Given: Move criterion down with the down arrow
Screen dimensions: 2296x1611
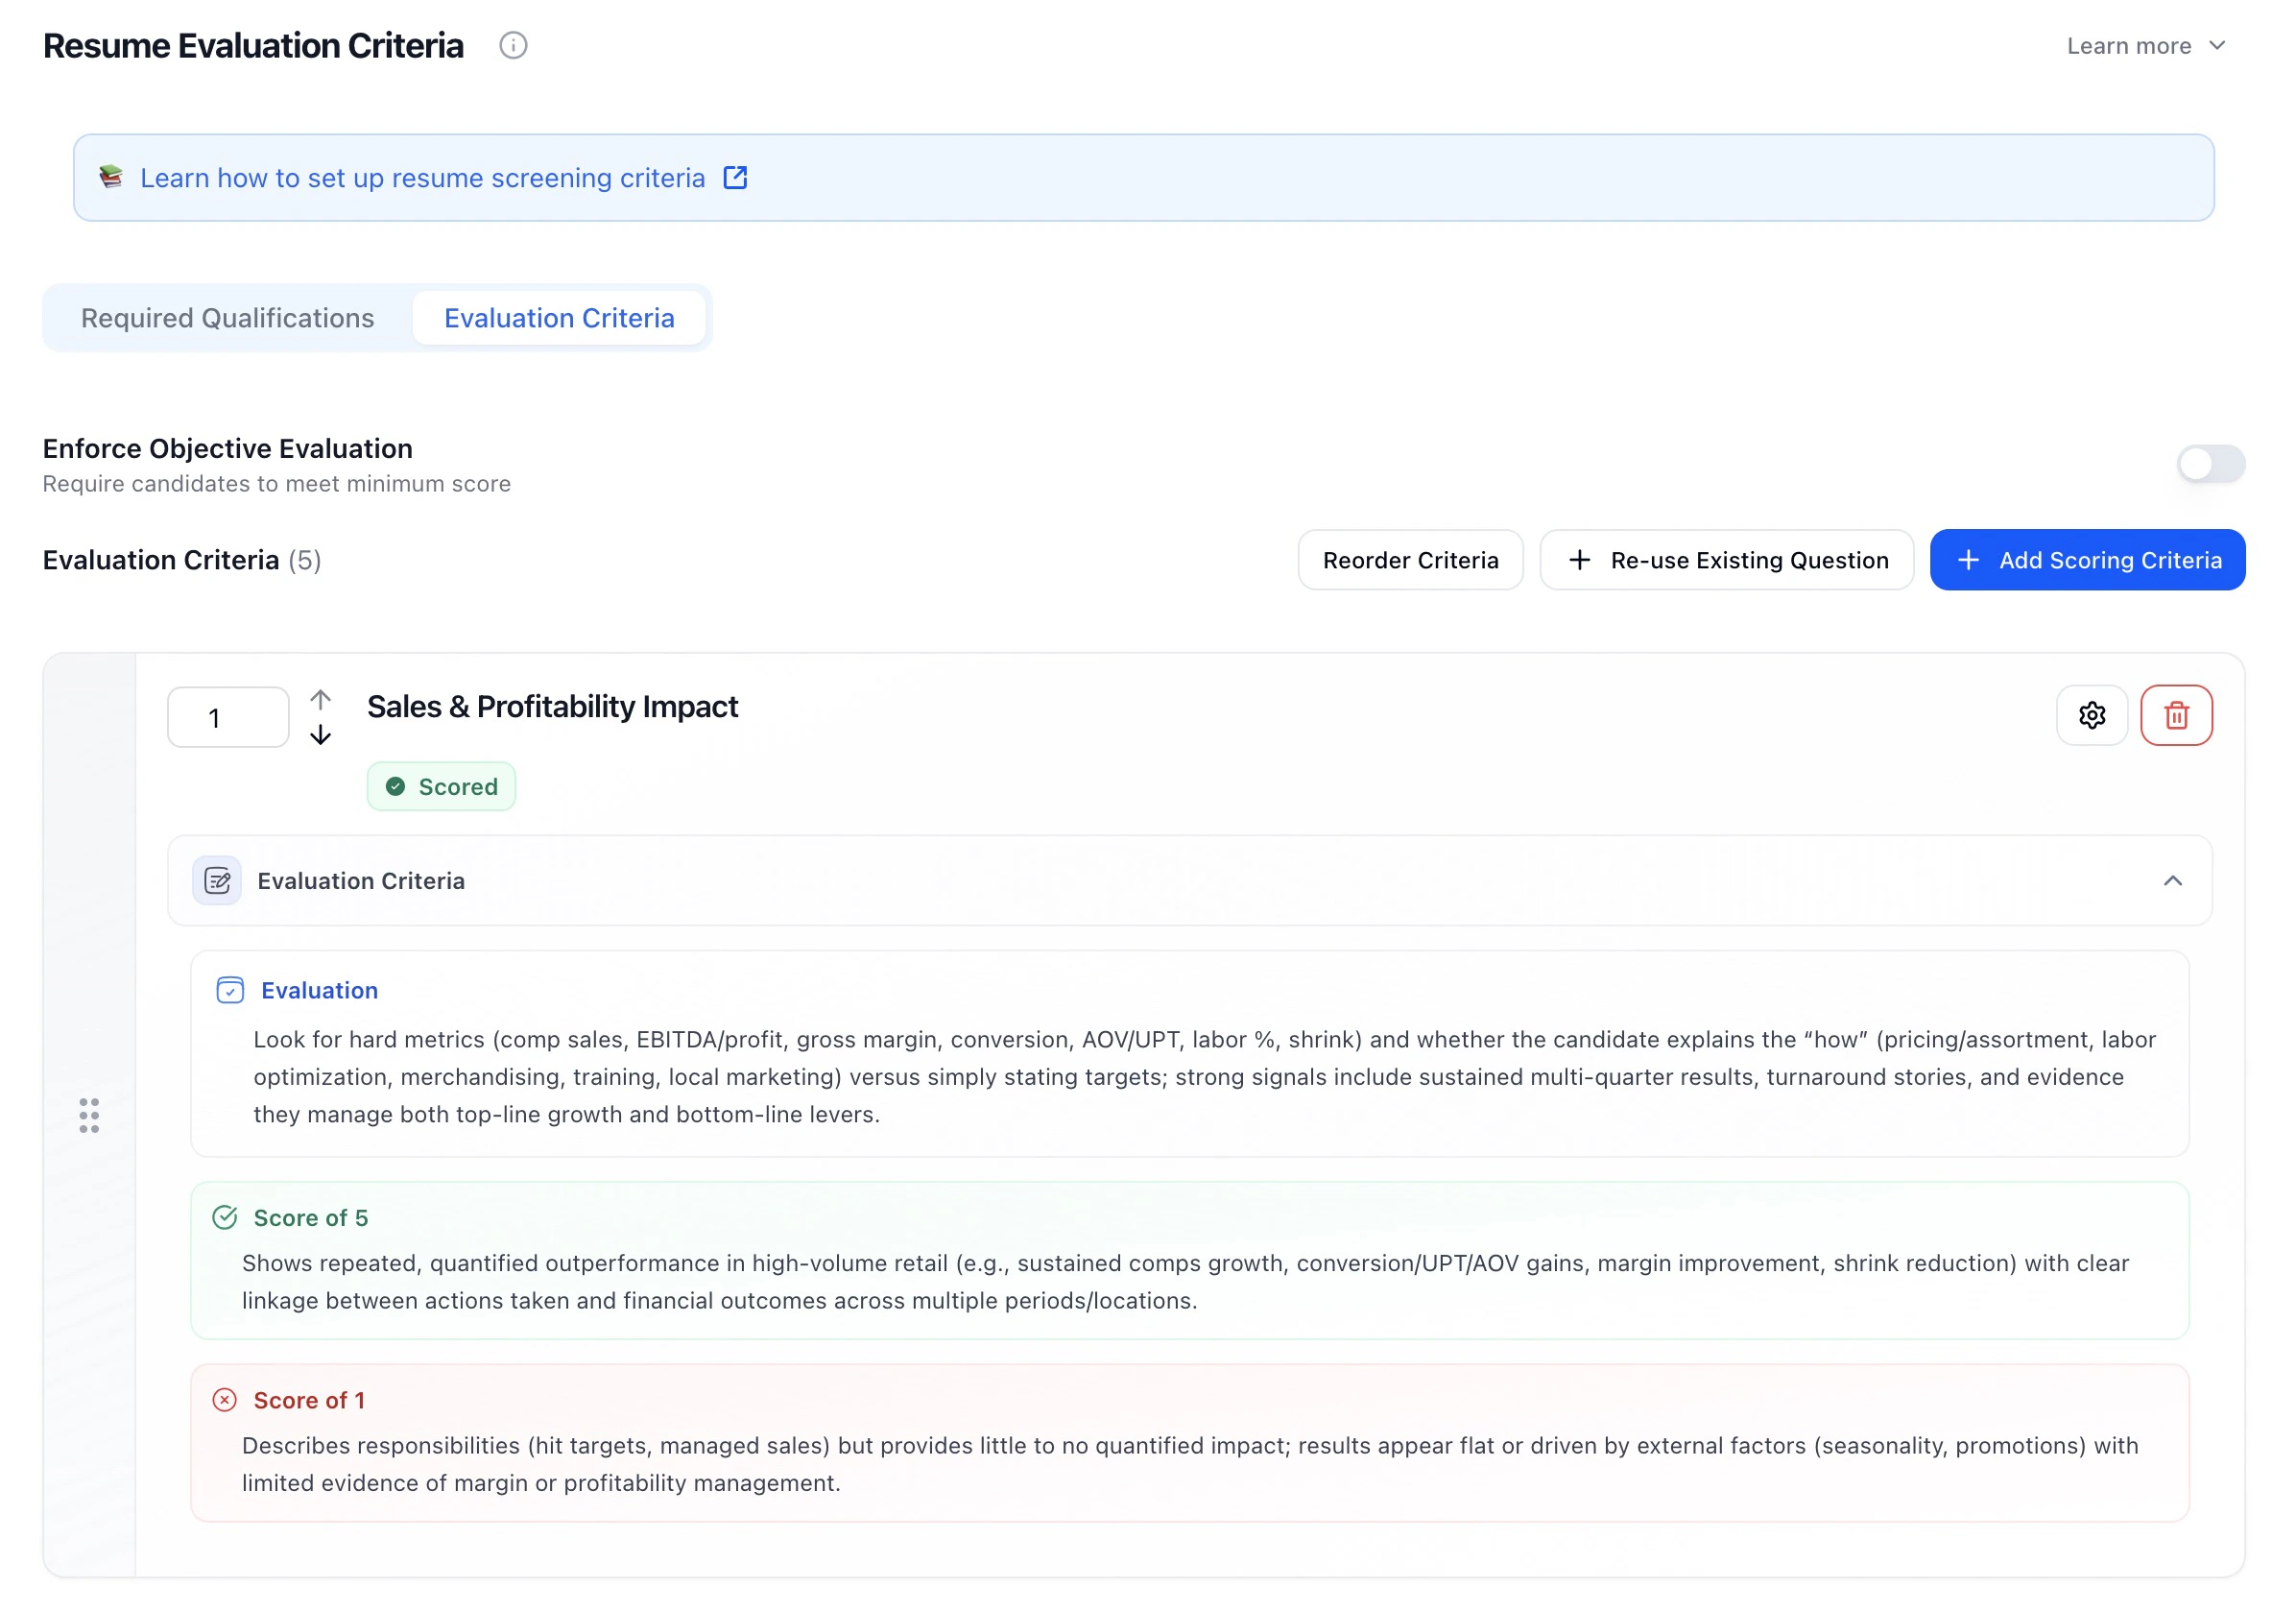Looking at the screenshot, I should point(320,735).
